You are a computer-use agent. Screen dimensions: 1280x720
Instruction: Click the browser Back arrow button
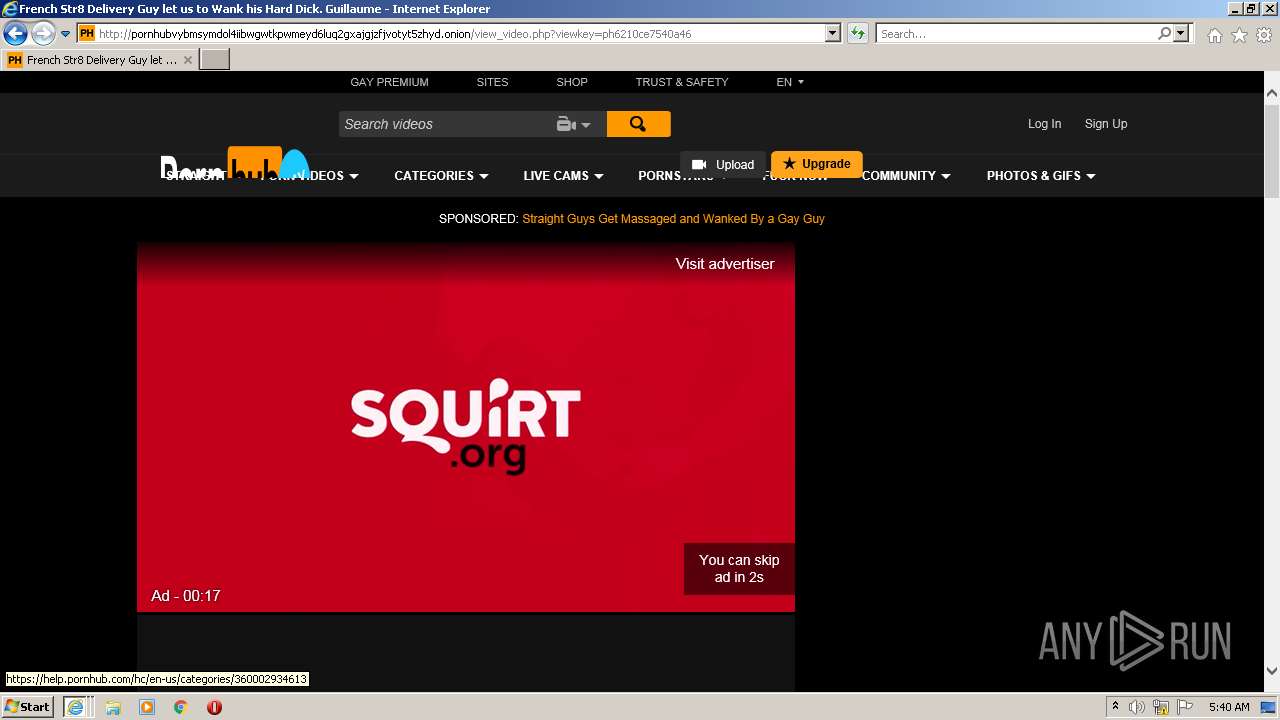[x=15, y=34]
